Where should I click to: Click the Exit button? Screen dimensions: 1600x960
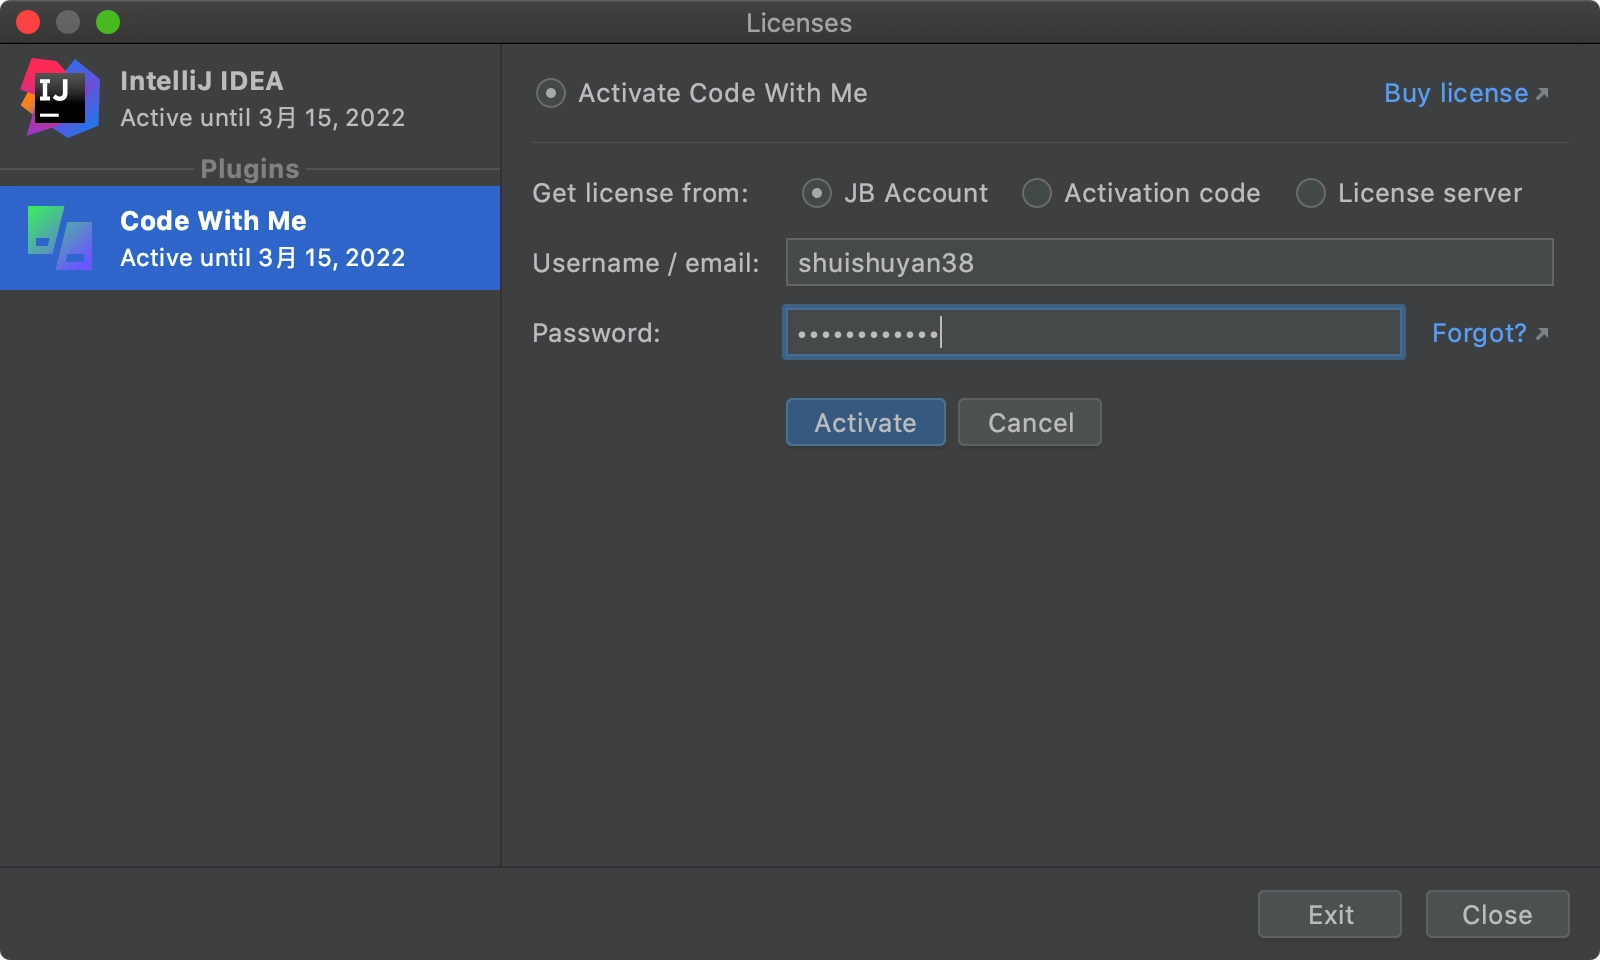[x=1330, y=914]
